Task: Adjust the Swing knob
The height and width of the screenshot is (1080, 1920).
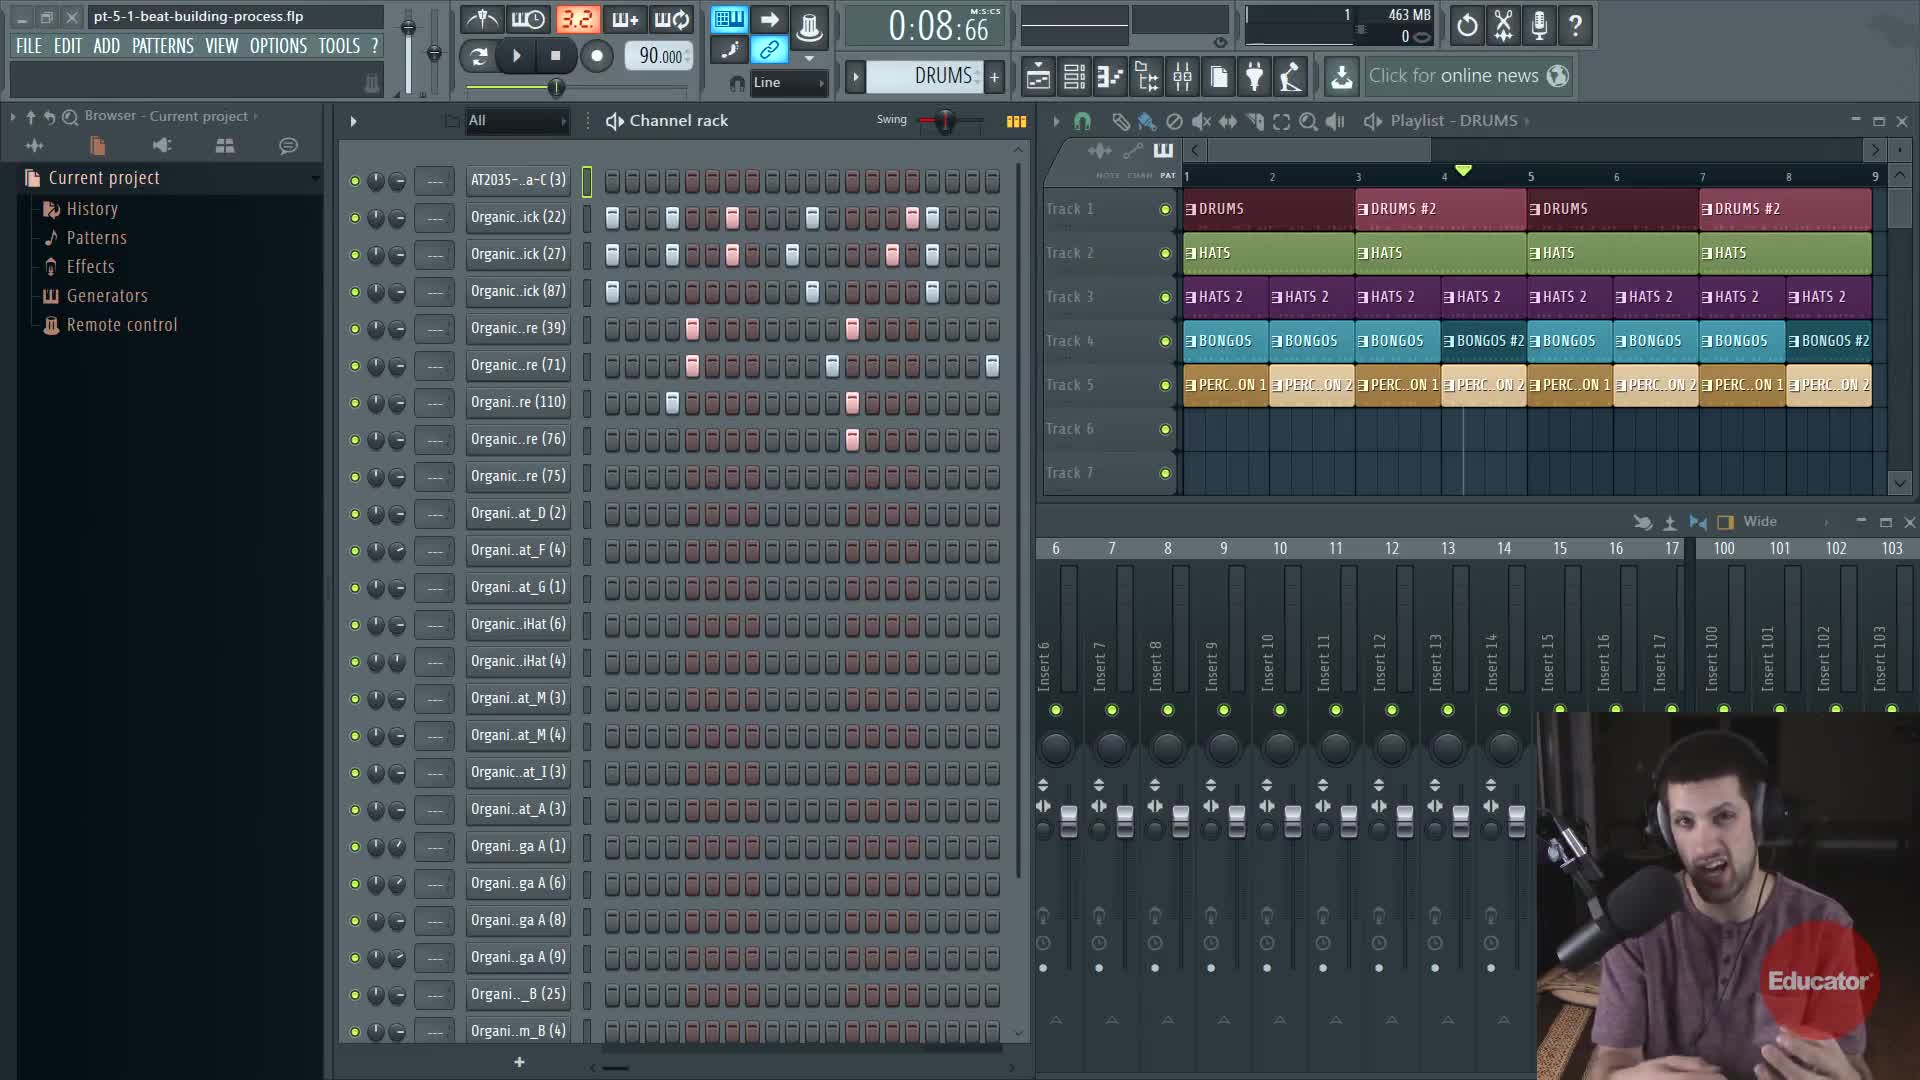Action: click(x=943, y=121)
